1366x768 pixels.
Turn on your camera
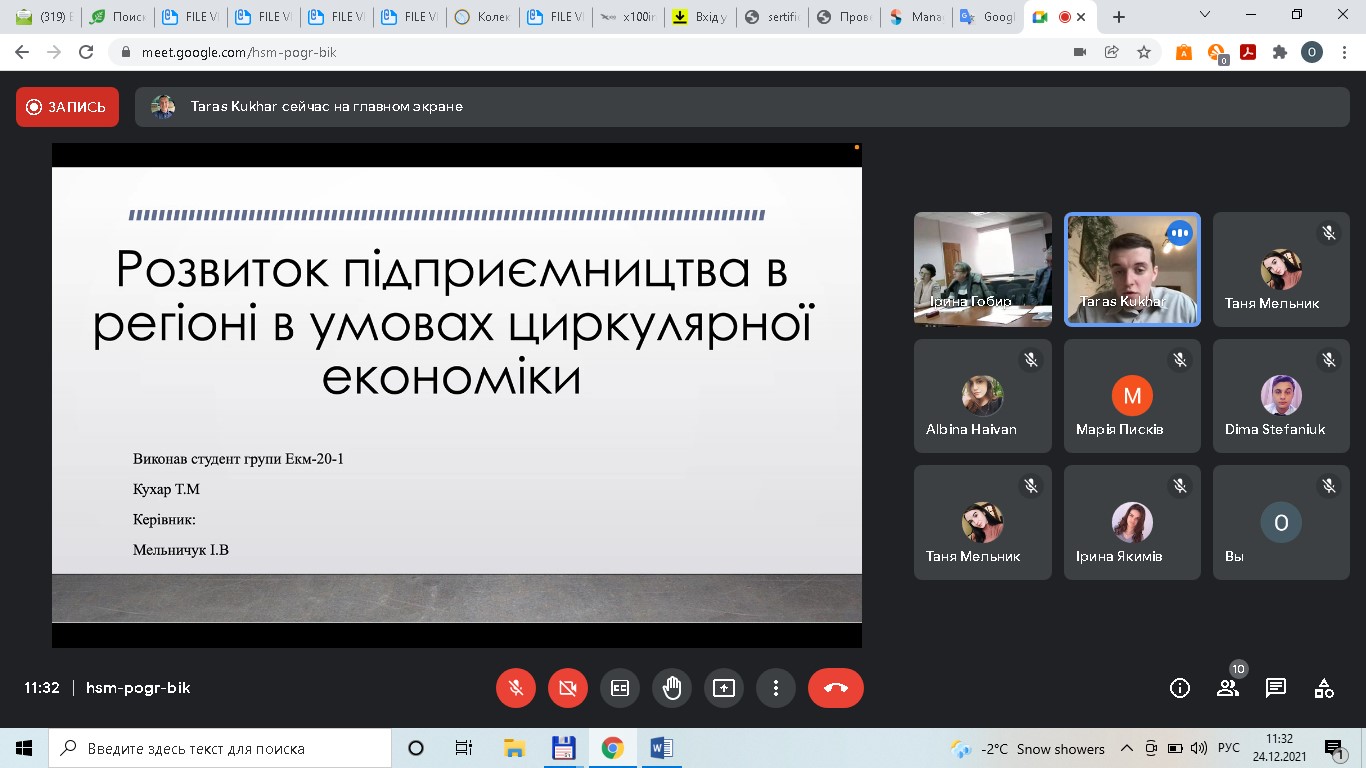568,688
